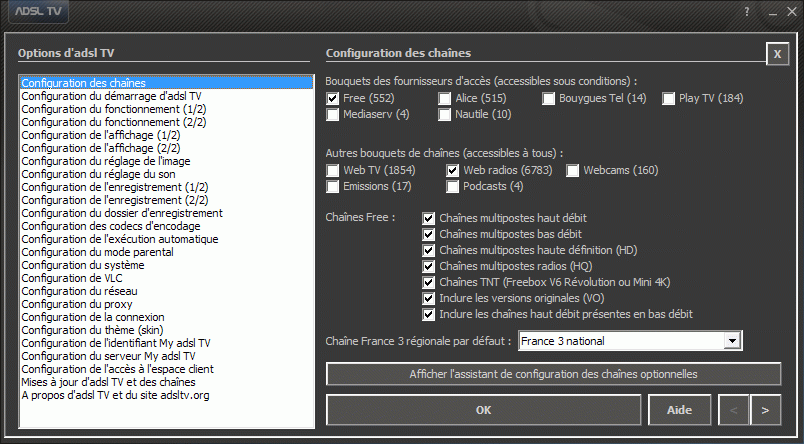The image size is (804, 444).
Task: Uncheck Chaînes multipostes haute définition (HD)
Action: 429,250
